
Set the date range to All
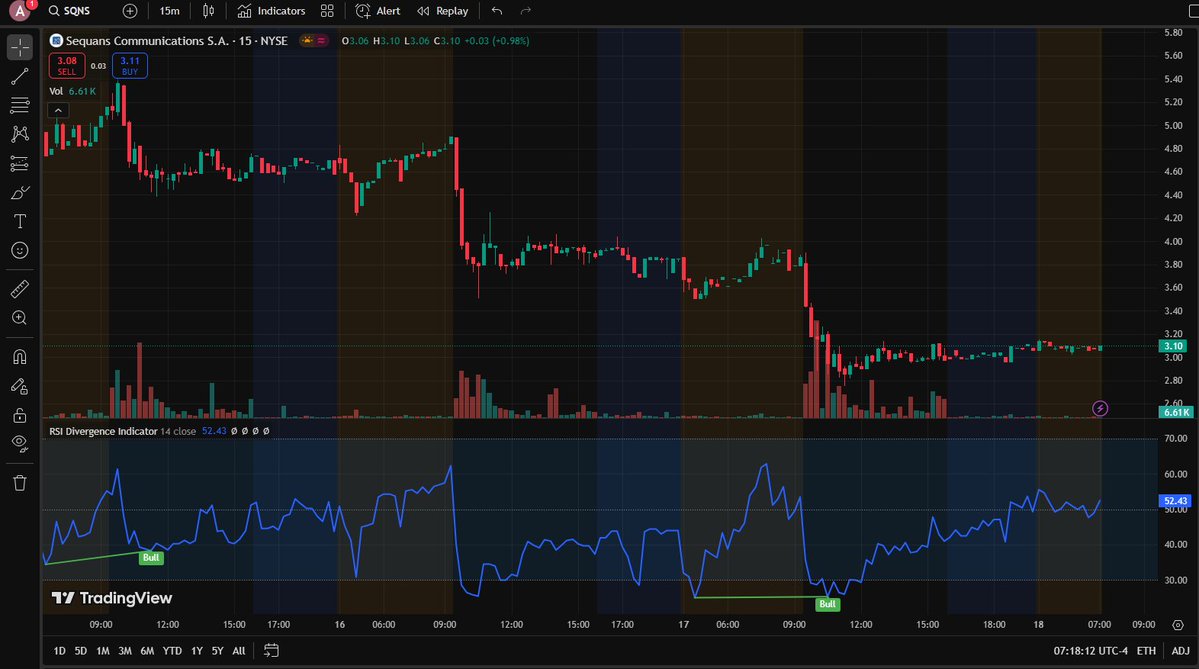click(x=239, y=651)
